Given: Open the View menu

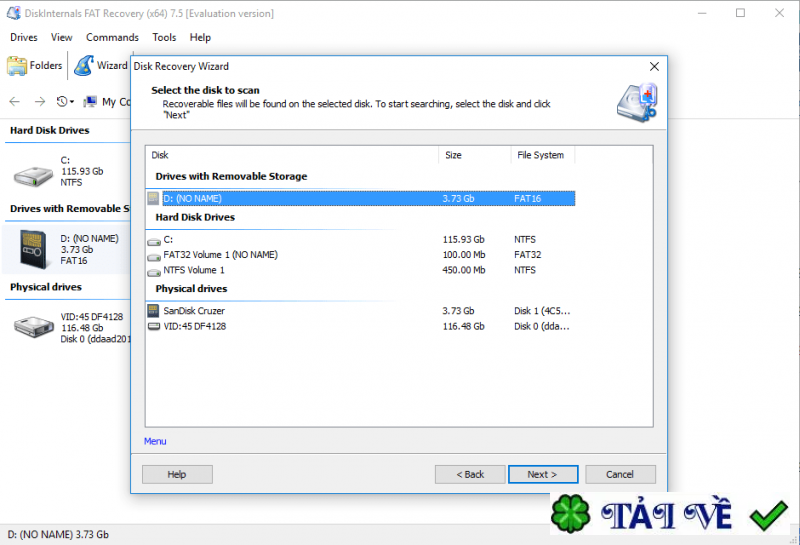Looking at the screenshot, I should pos(61,37).
